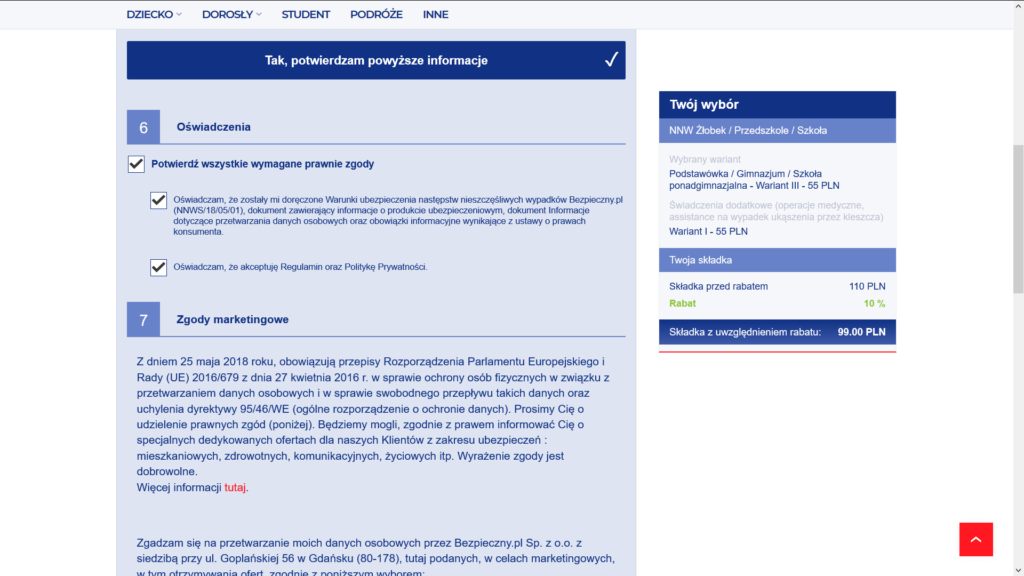The width and height of the screenshot is (1024, 576).
Task: Uncheck the Regulamin and Polityka Prywatności checkbox
Action: pyautogui.click(x=158, y=267)
